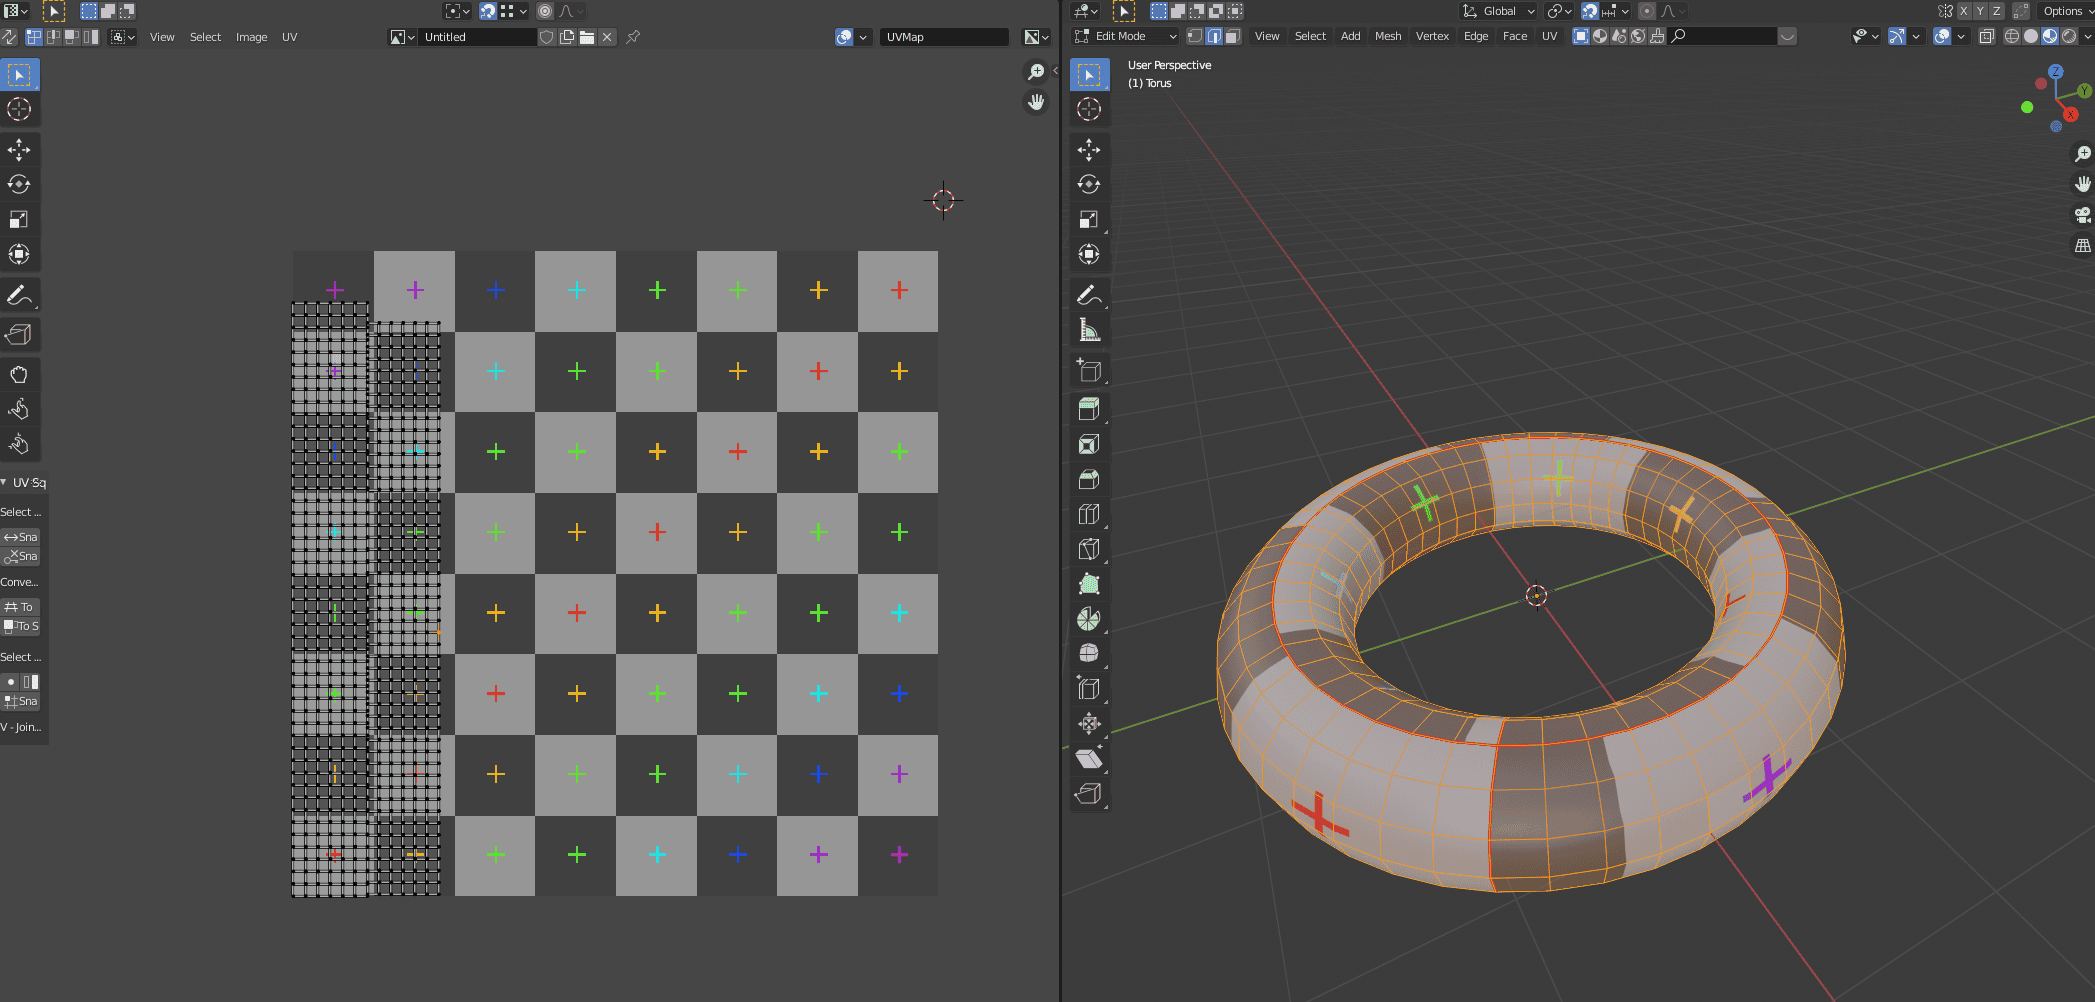Choose the Loop Cut tool
The width and height of the screenshot is (2095, 1002).
click(1089, 514)
